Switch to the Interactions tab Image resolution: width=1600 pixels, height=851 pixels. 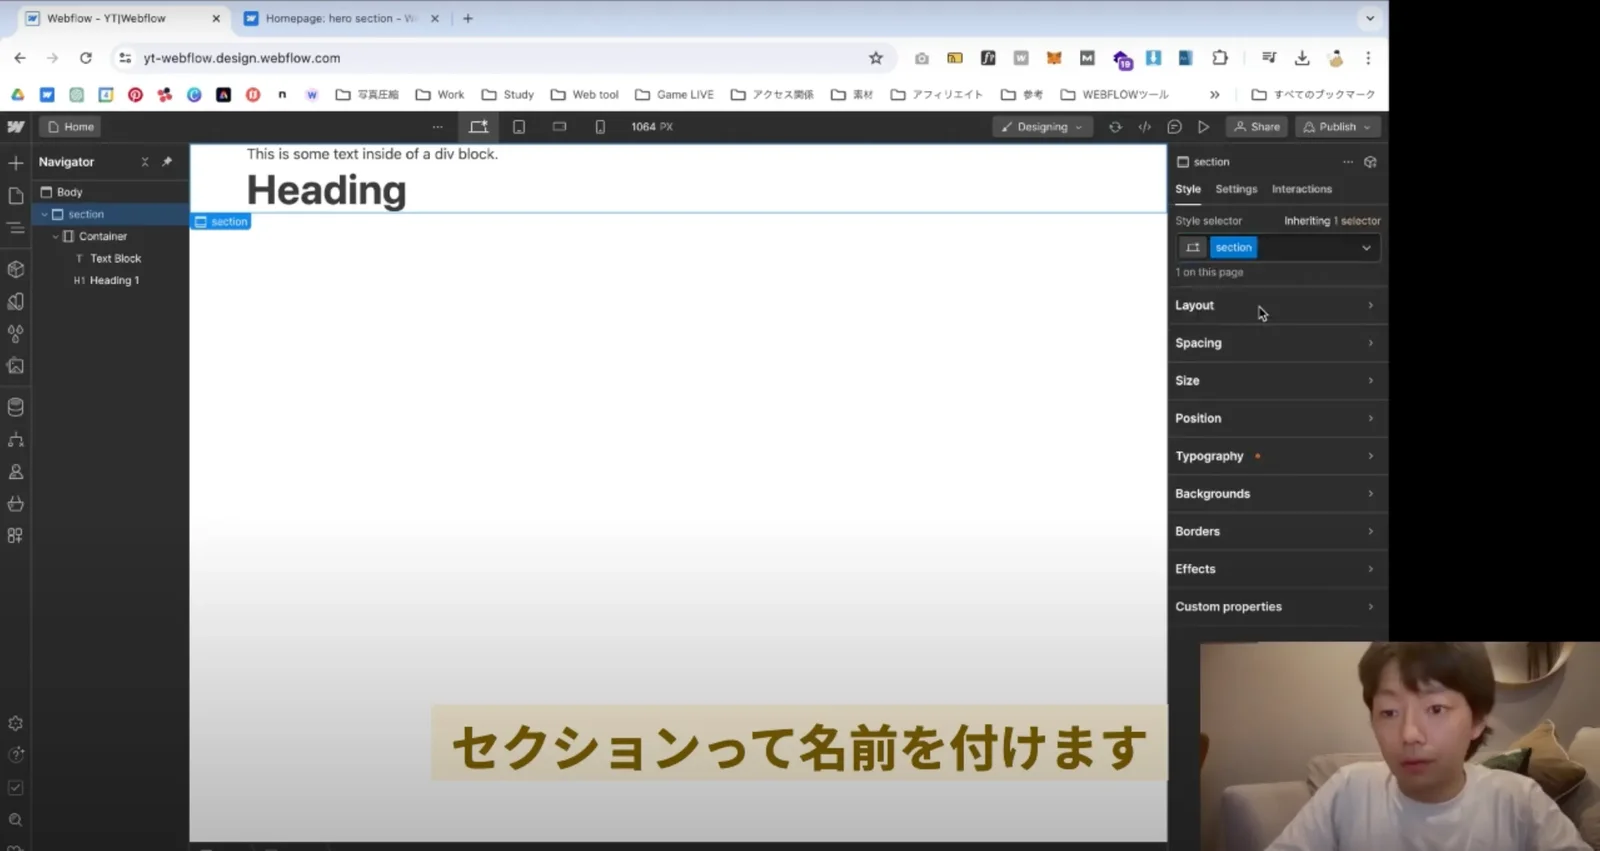[1301, 189]
